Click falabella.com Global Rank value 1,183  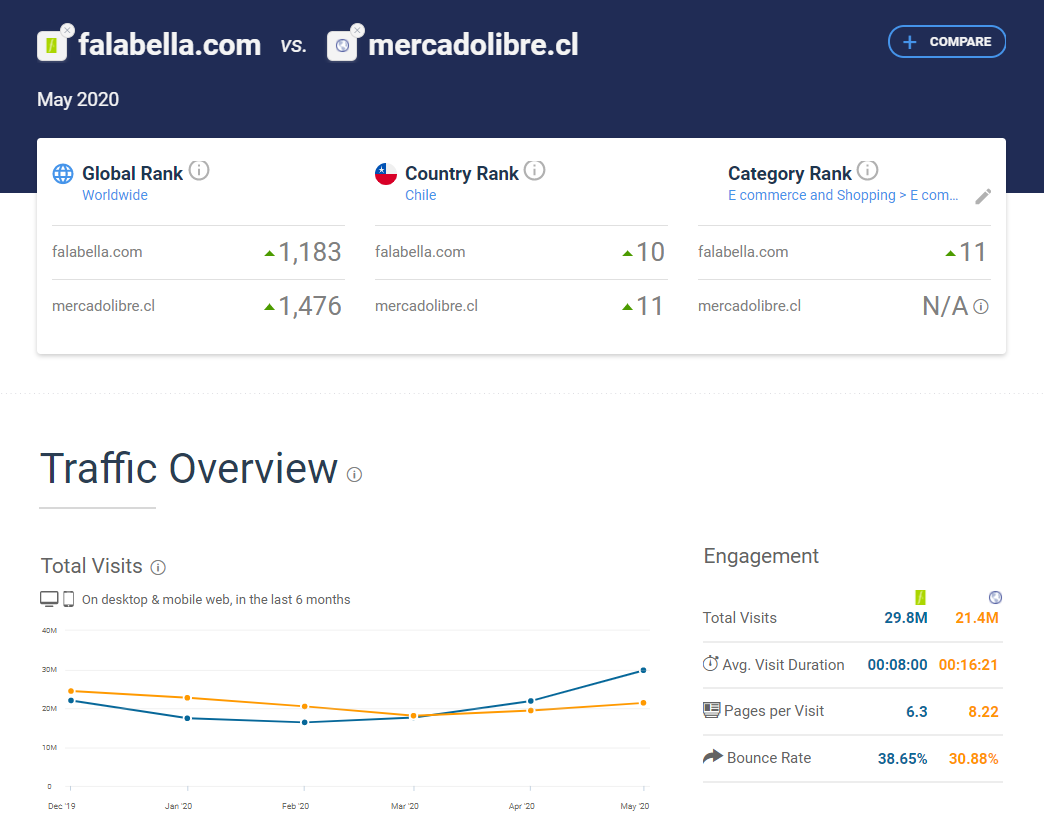point(309,252)
